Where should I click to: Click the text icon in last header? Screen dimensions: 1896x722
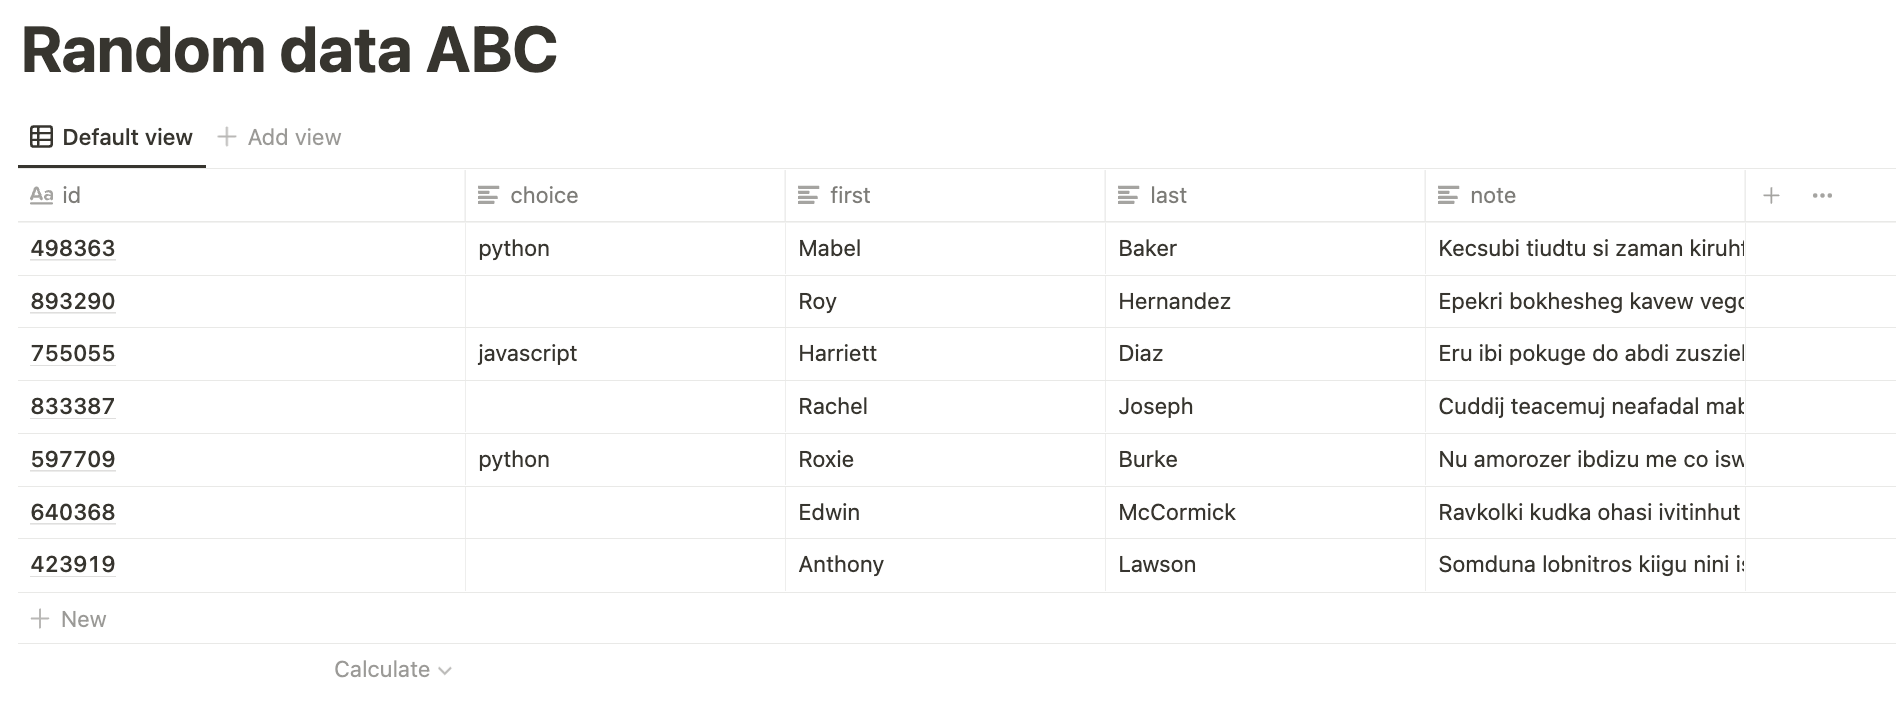[x=1128, y=195]
